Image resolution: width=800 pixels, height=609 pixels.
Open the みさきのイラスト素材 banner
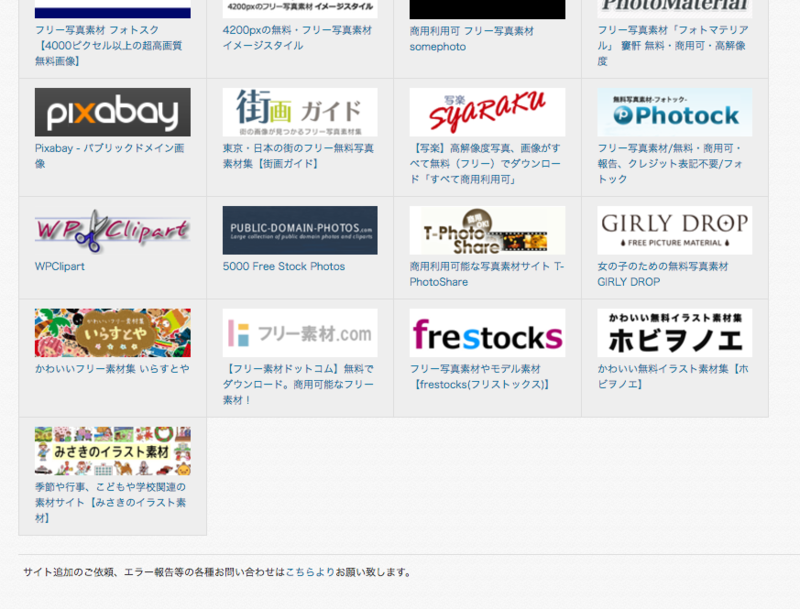[113, 451]
